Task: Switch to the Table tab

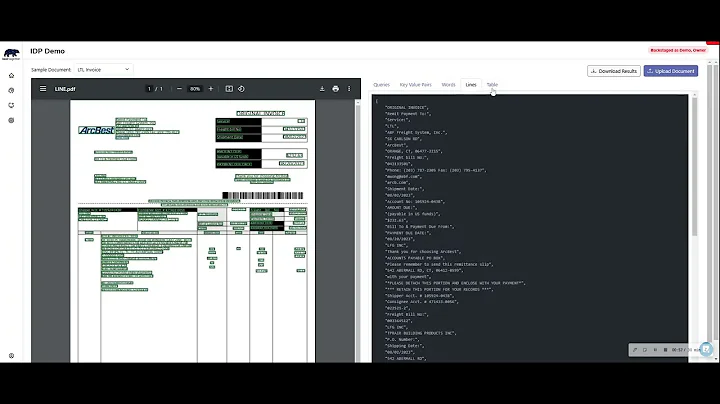Action: pos(492,84)
